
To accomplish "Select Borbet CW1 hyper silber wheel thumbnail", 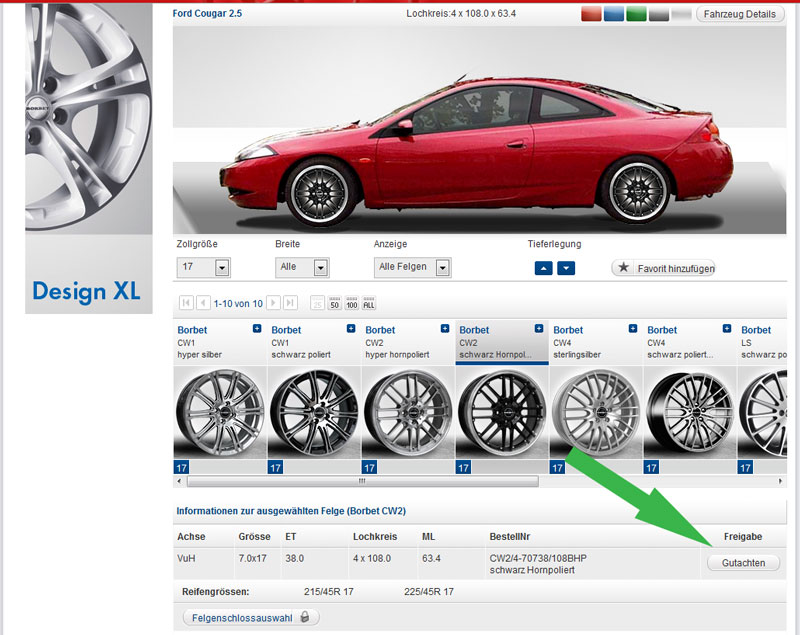I will tap(220, 413).
